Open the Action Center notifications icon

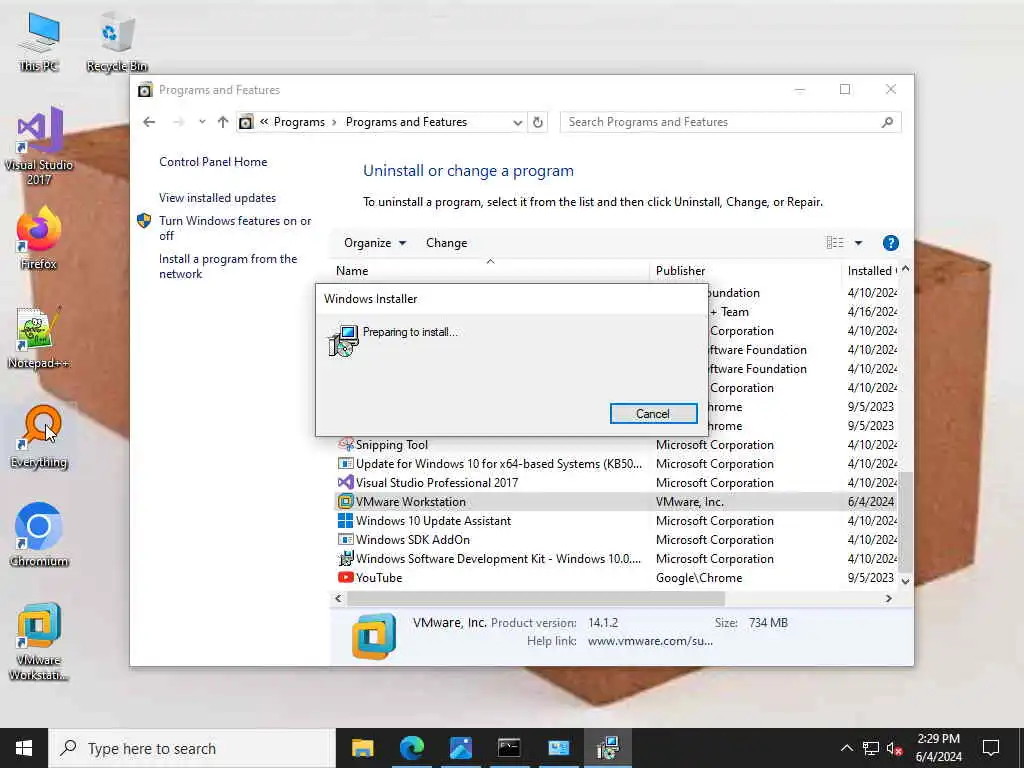click(x=991, y=748)
